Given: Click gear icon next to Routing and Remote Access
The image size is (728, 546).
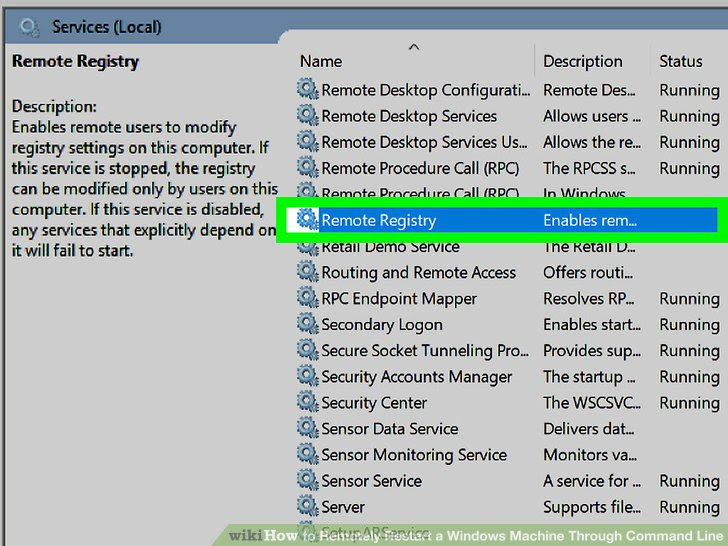Looking at the screenshot, I should 307,272.
